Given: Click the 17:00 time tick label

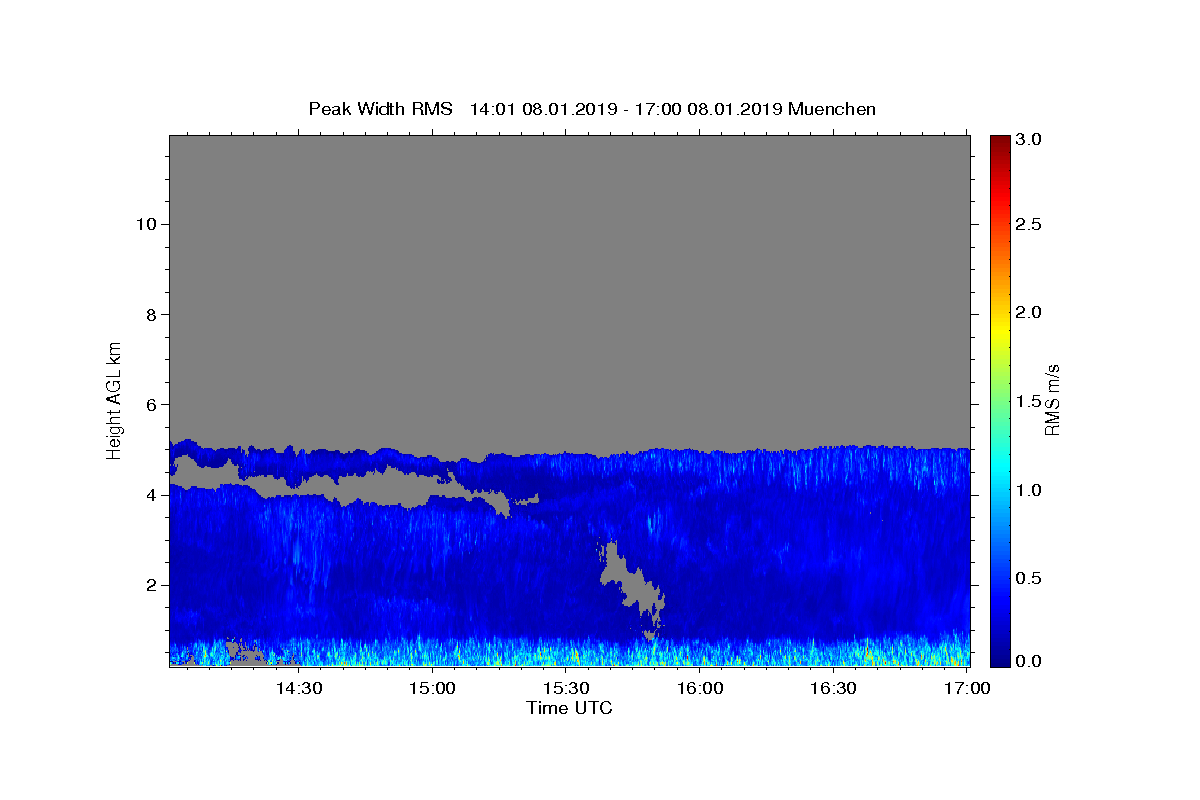Looking at the screenshot, I should 967,689.
